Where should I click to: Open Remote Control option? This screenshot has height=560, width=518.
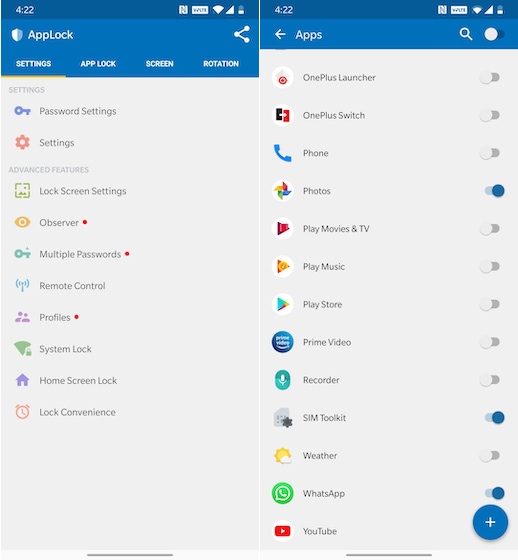pyautogui.click(x=130, y=286)
